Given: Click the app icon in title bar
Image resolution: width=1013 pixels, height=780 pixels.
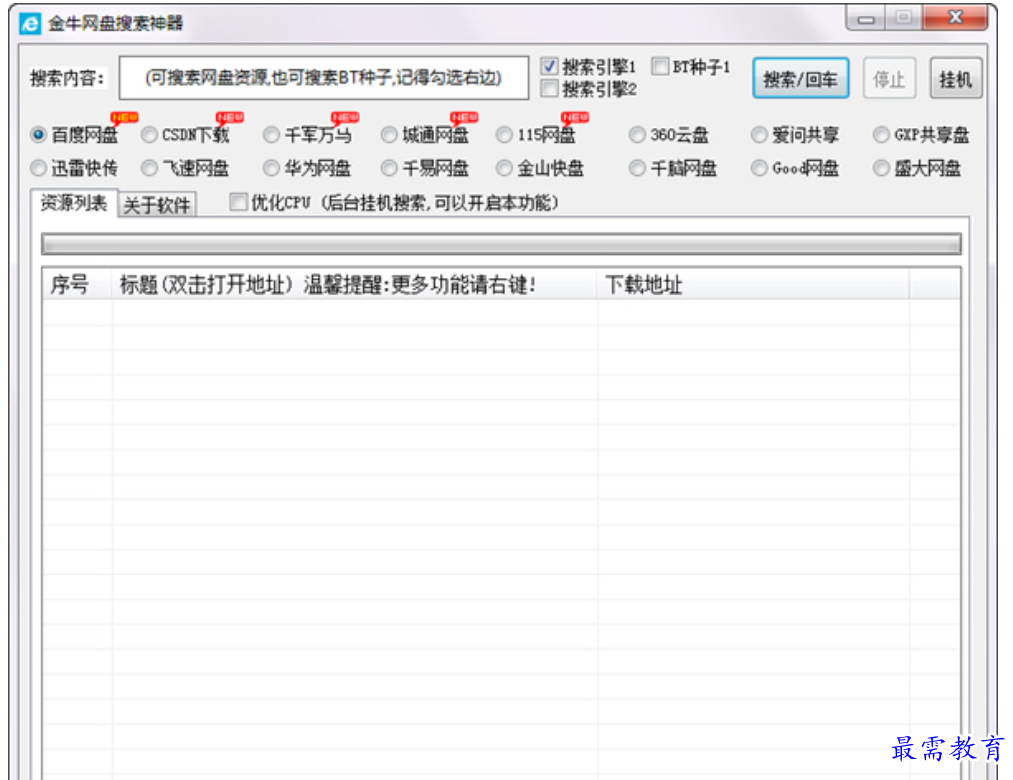Looking at the screenshot, I should [x=31, y=23].
